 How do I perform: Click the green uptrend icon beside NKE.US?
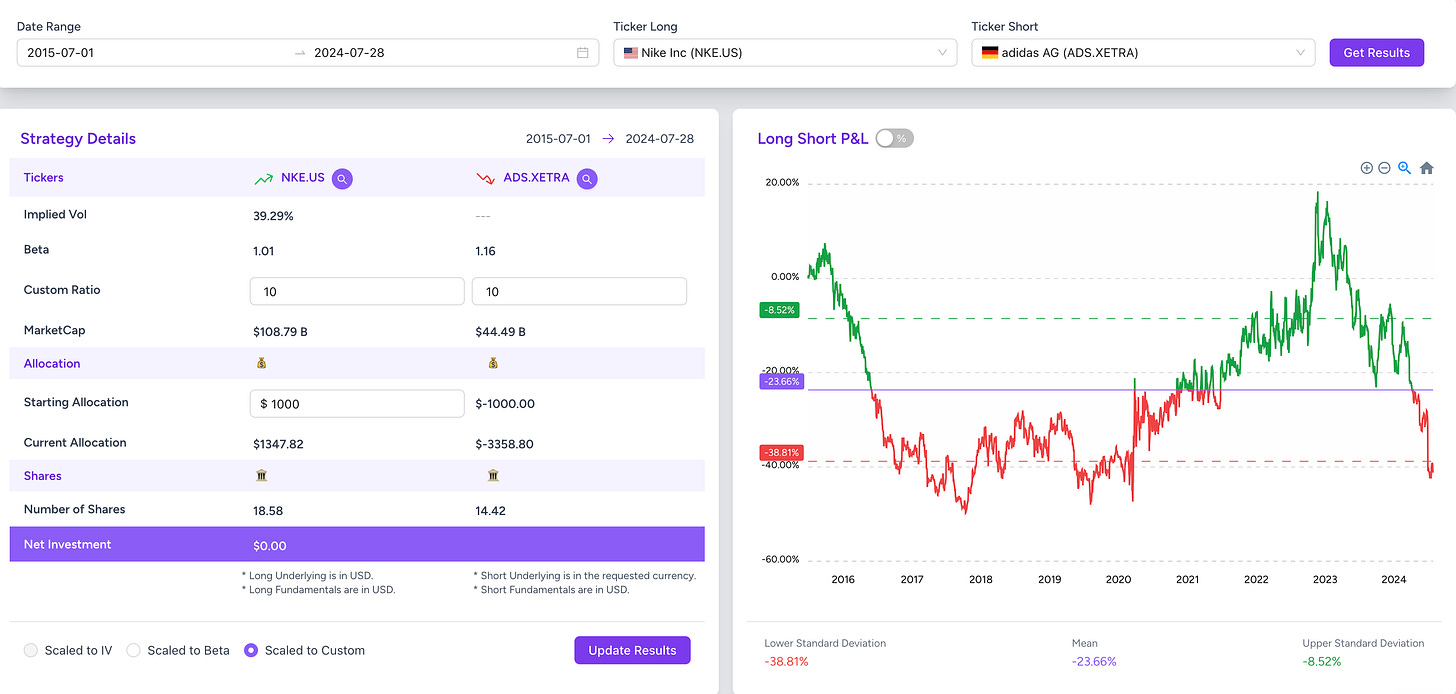click(x=263, y=179)
